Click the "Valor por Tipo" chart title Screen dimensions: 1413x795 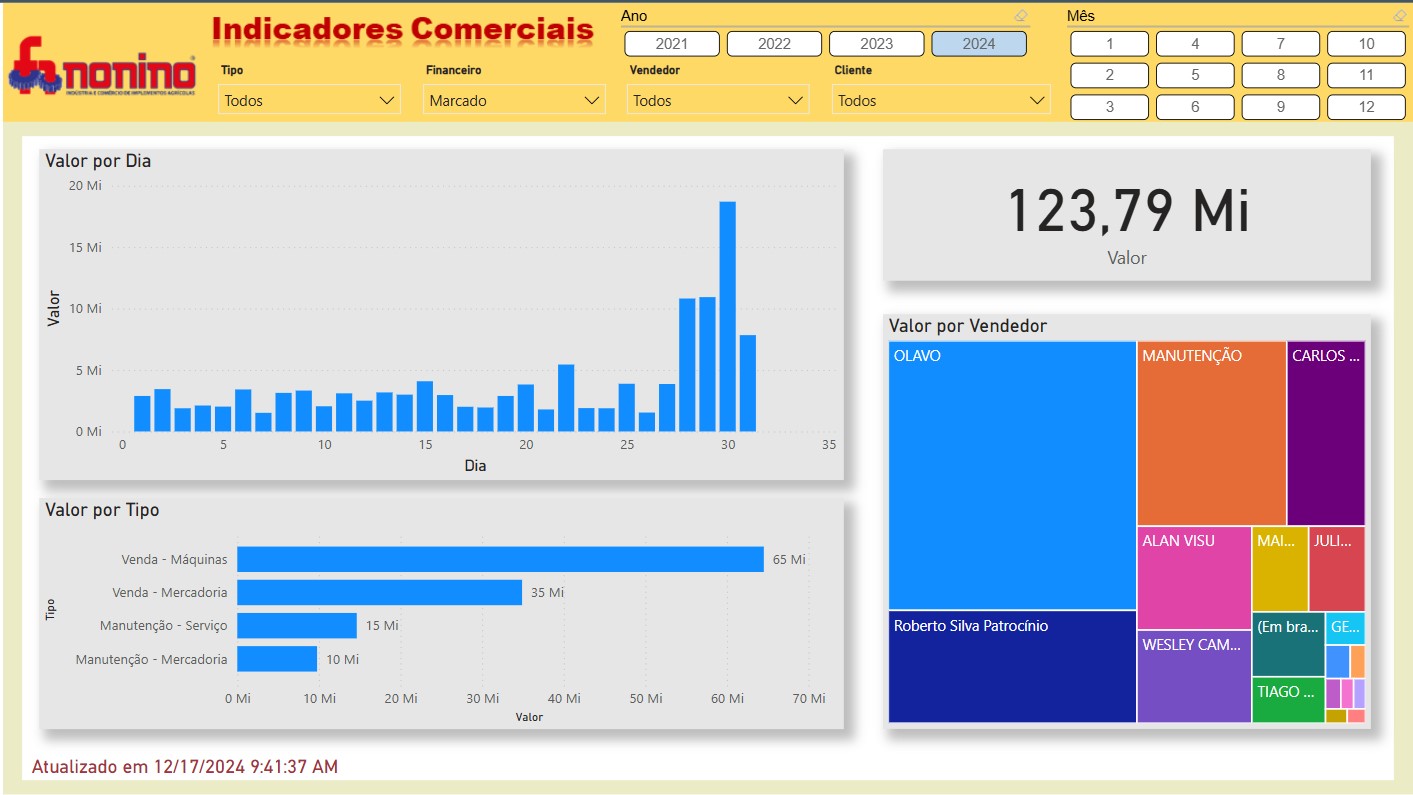point(102,510)
